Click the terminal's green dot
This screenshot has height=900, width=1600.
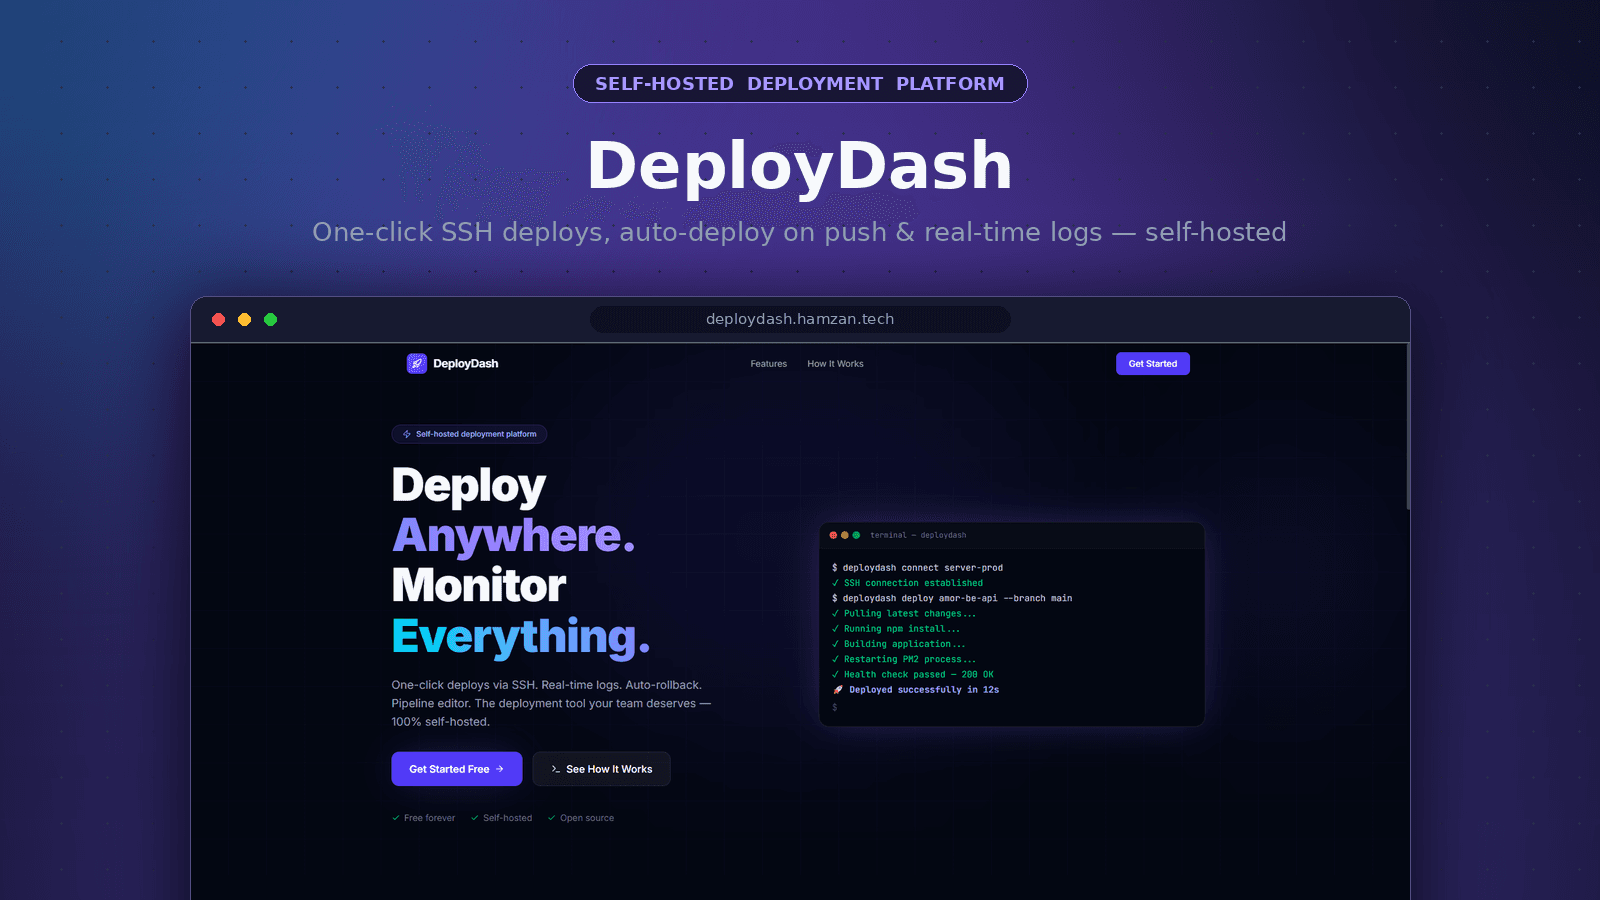pyautogui.click(x=856, y=535)
